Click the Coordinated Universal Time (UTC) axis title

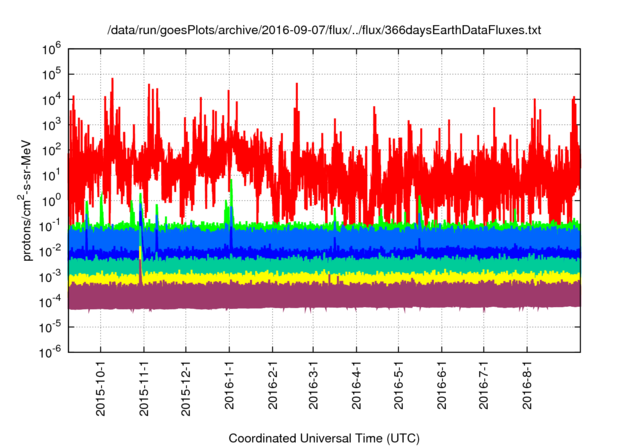coord(324,439)
